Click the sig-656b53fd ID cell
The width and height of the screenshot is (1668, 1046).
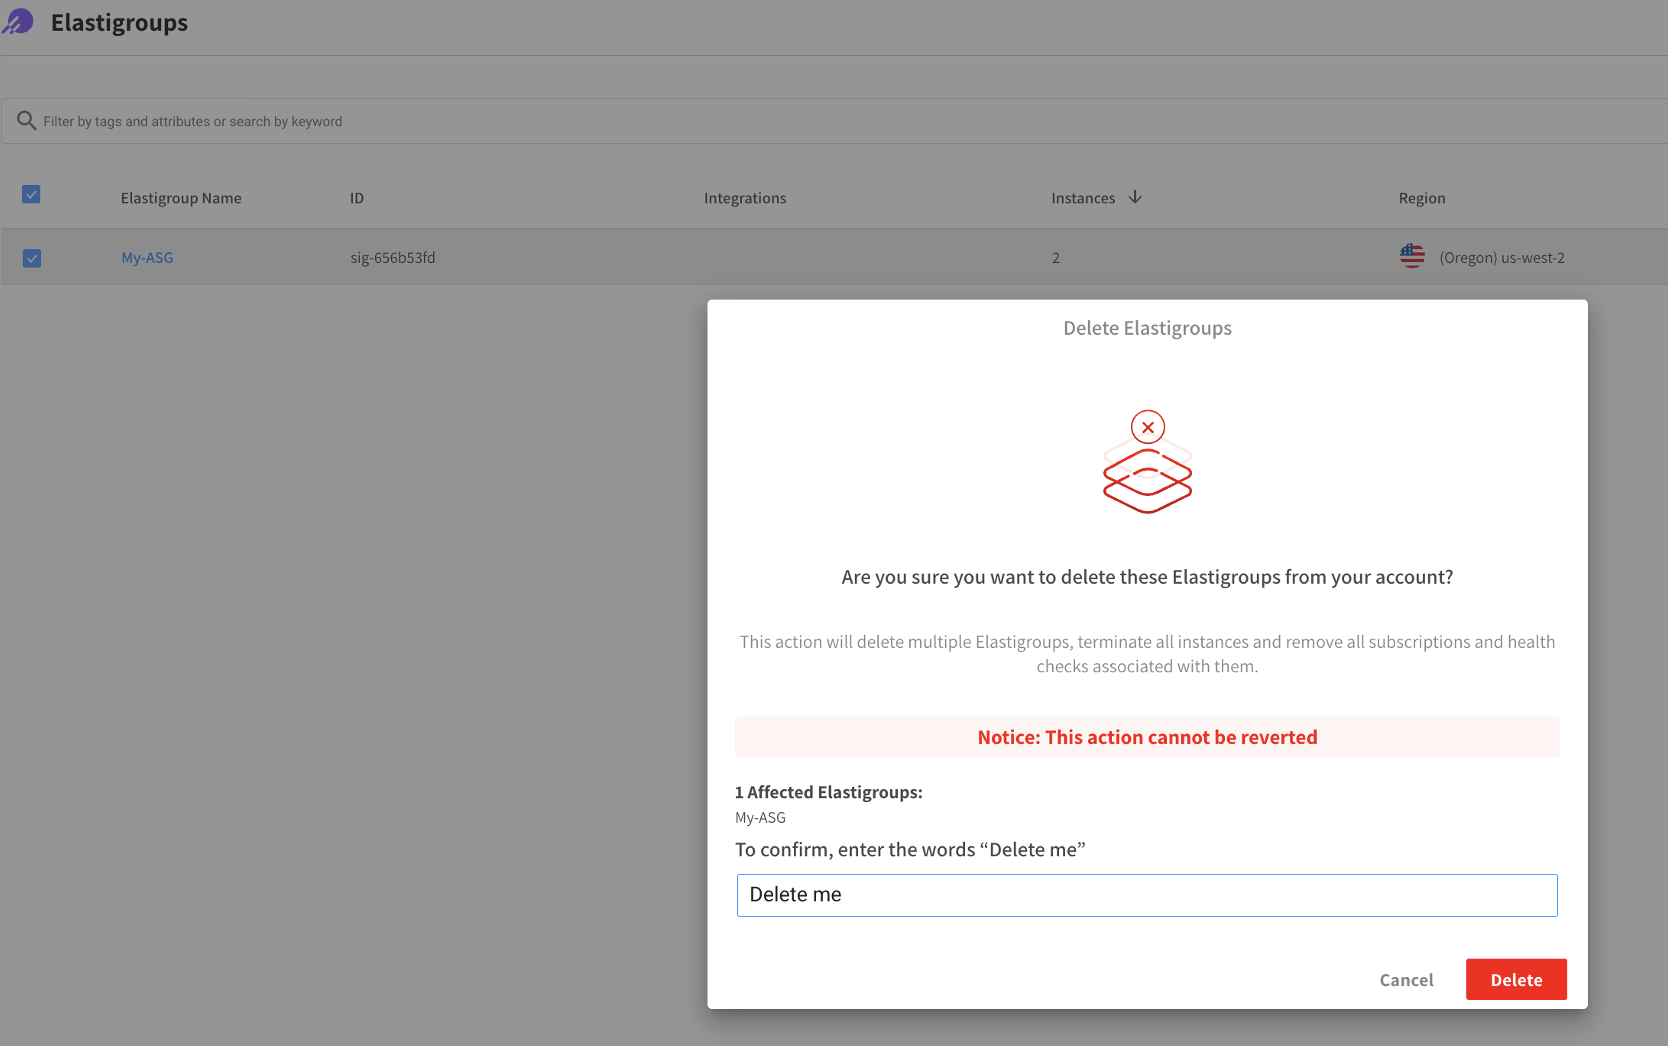(392, 258)
